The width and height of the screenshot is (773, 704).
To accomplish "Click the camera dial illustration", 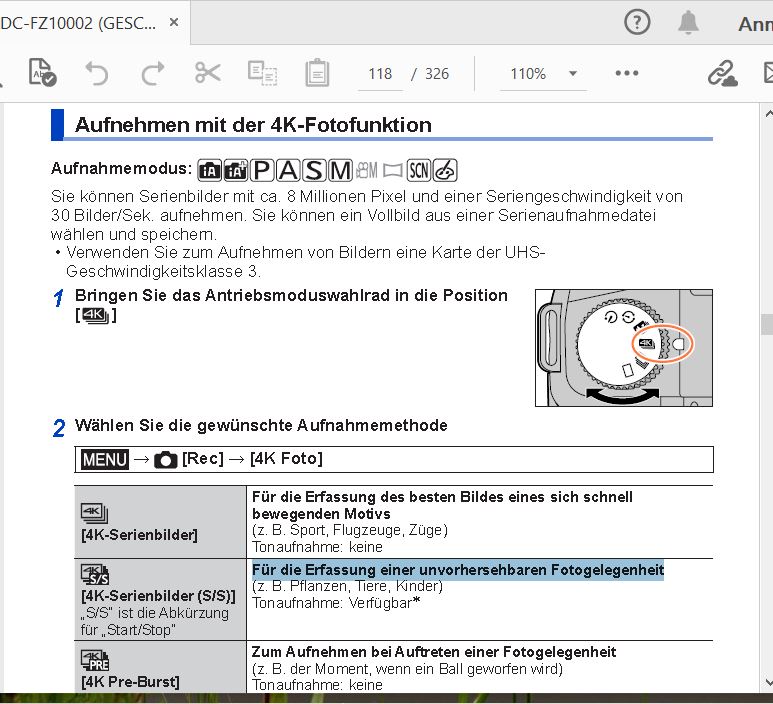I will click(x=624, y=348).
